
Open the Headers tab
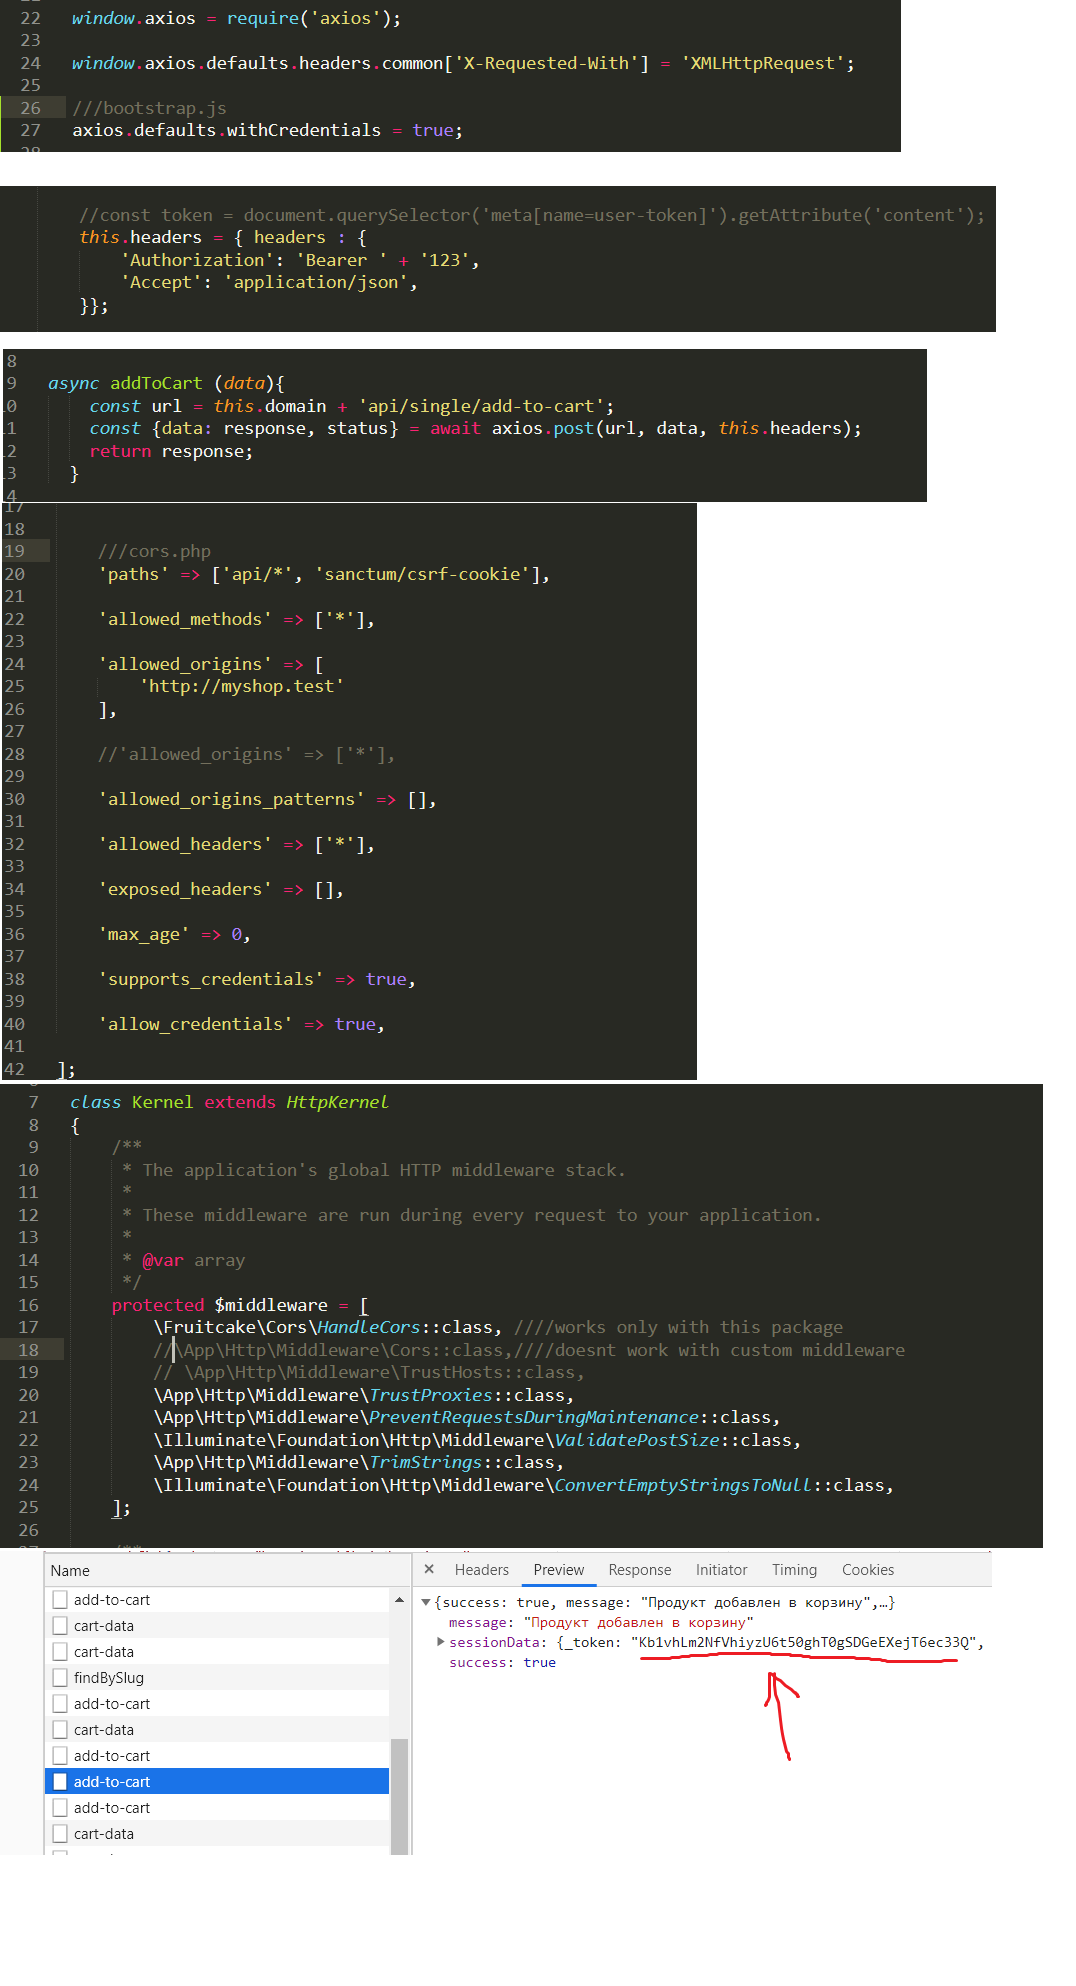pyautogui.click(x=481, y=1570)
